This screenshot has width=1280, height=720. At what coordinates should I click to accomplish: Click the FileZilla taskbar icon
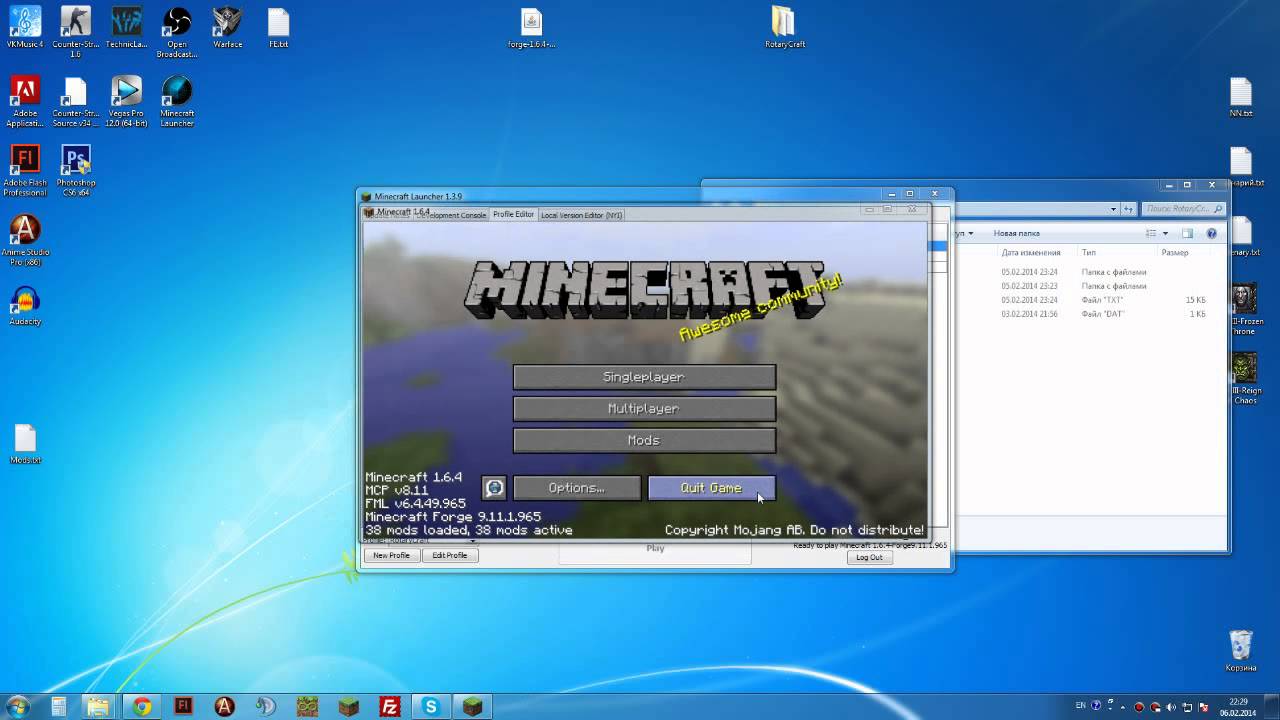pyautogui.click(x=390, y=706)
